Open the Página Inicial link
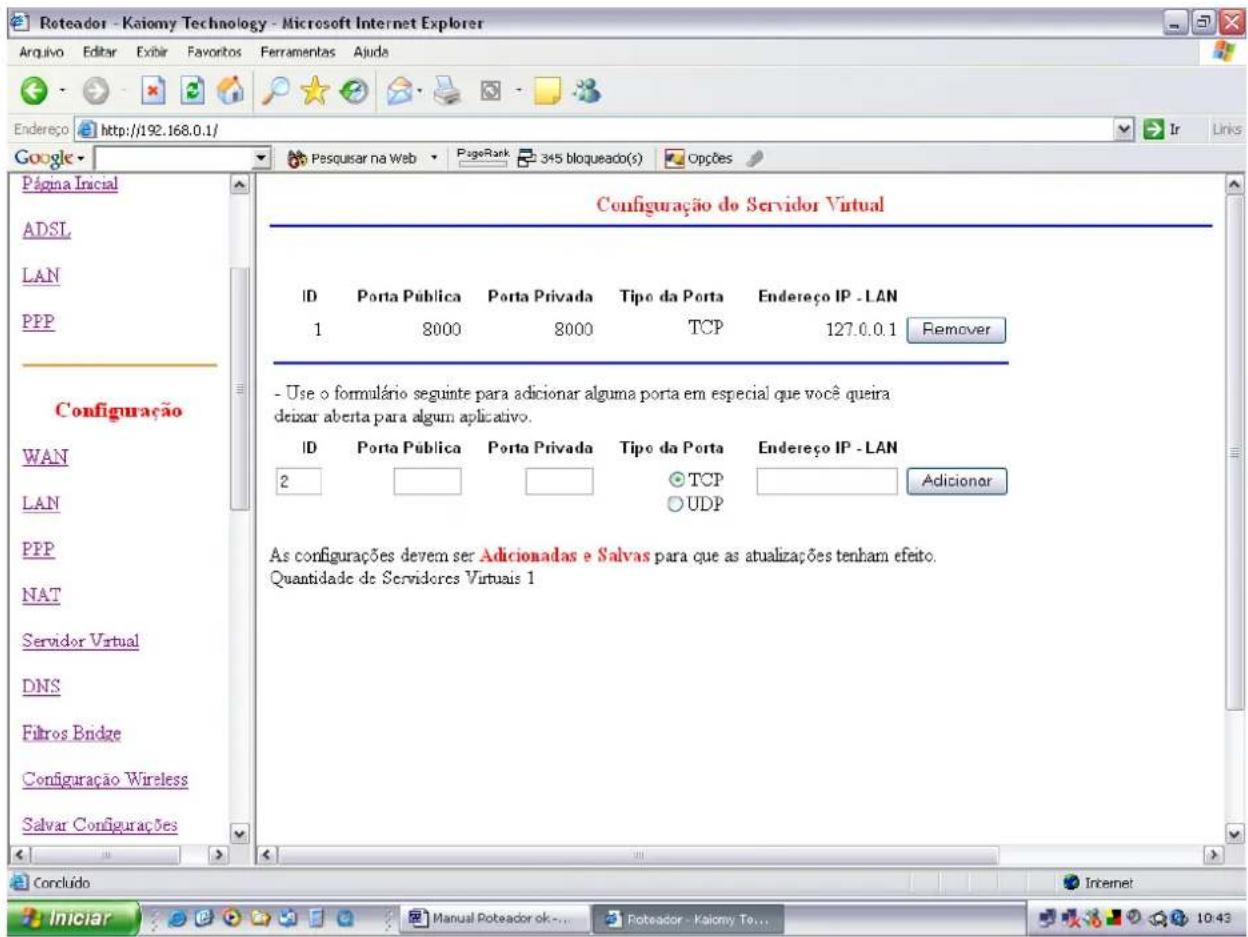The width and height of the screenshot is (1248, 937). coord(69,184)
